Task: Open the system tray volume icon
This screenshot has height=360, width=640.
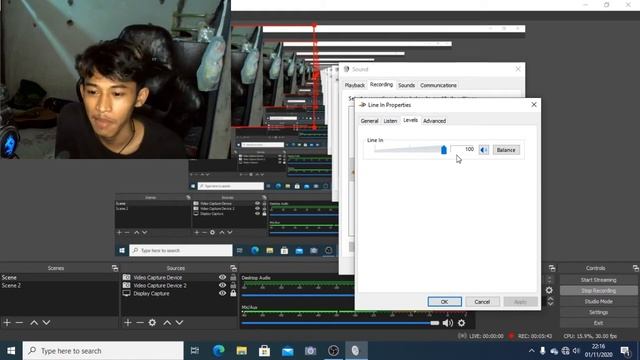Action: [576, 351]
